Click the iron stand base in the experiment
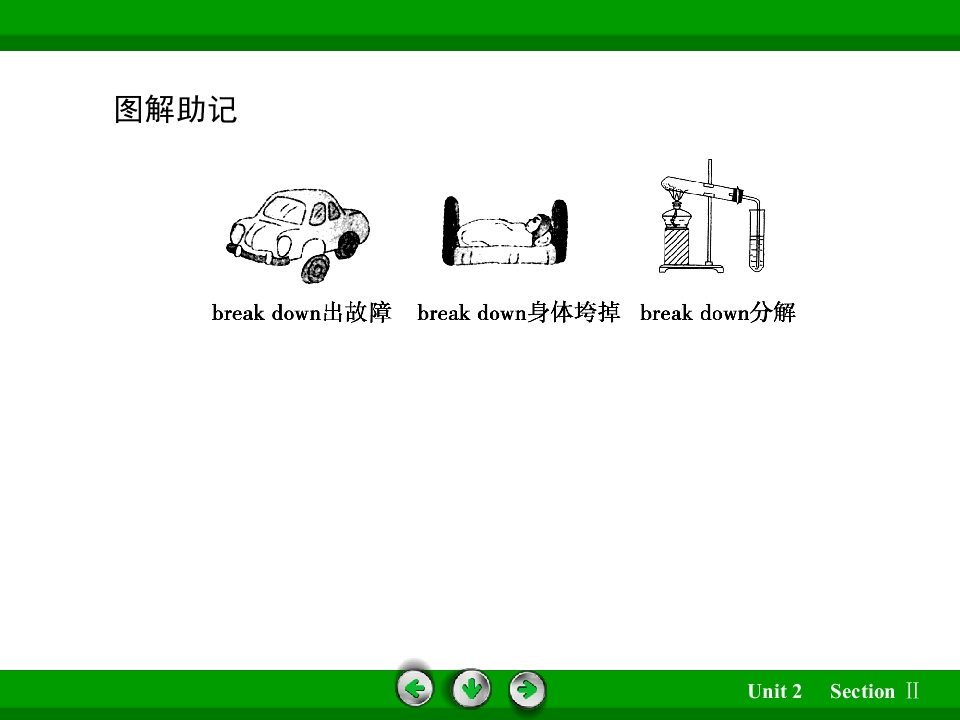The width and height of the screenshot is (960, 720). [692, 268]
